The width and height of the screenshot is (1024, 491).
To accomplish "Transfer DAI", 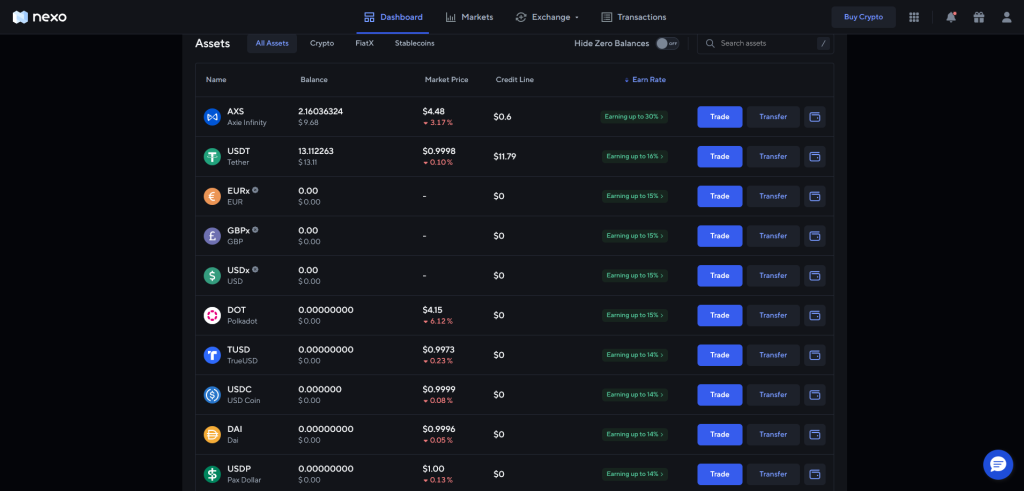I will (x=773, y=434).
